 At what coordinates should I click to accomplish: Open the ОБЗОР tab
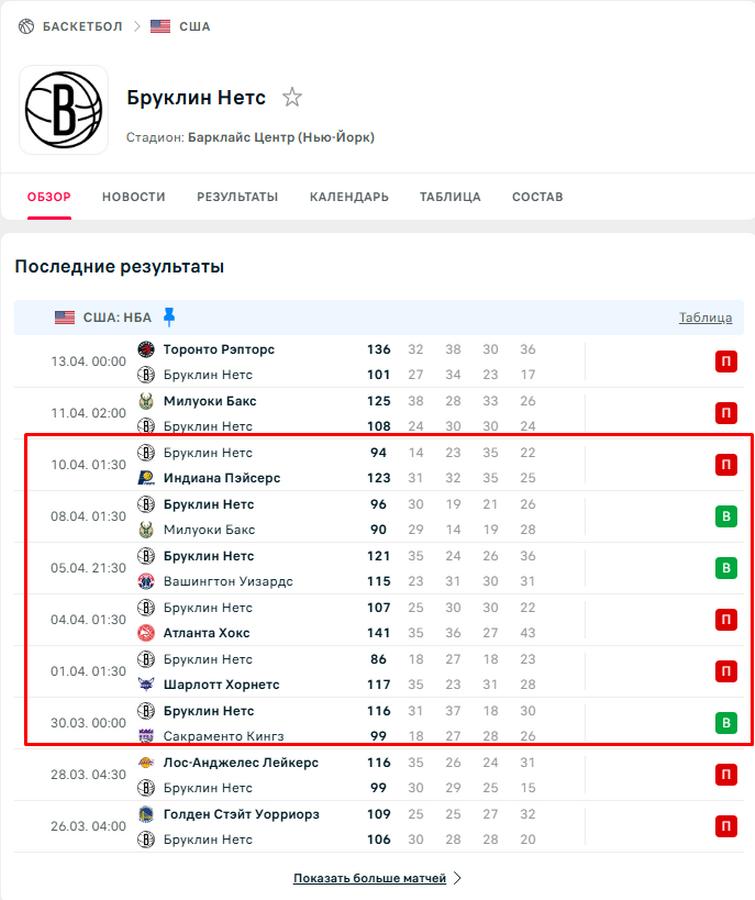[x=49, y=197]
